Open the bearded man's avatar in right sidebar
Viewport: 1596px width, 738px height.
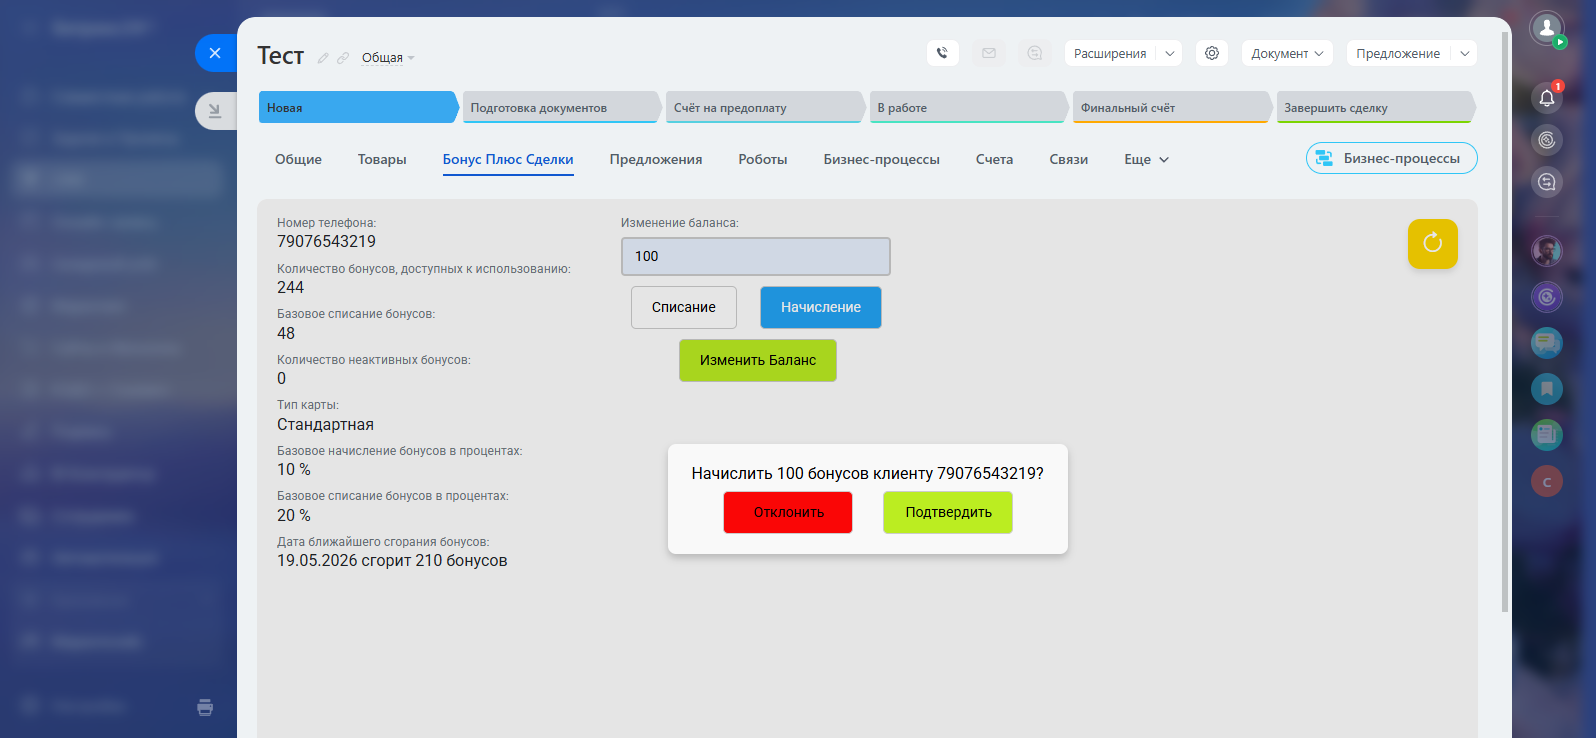tap(1547, 250)
